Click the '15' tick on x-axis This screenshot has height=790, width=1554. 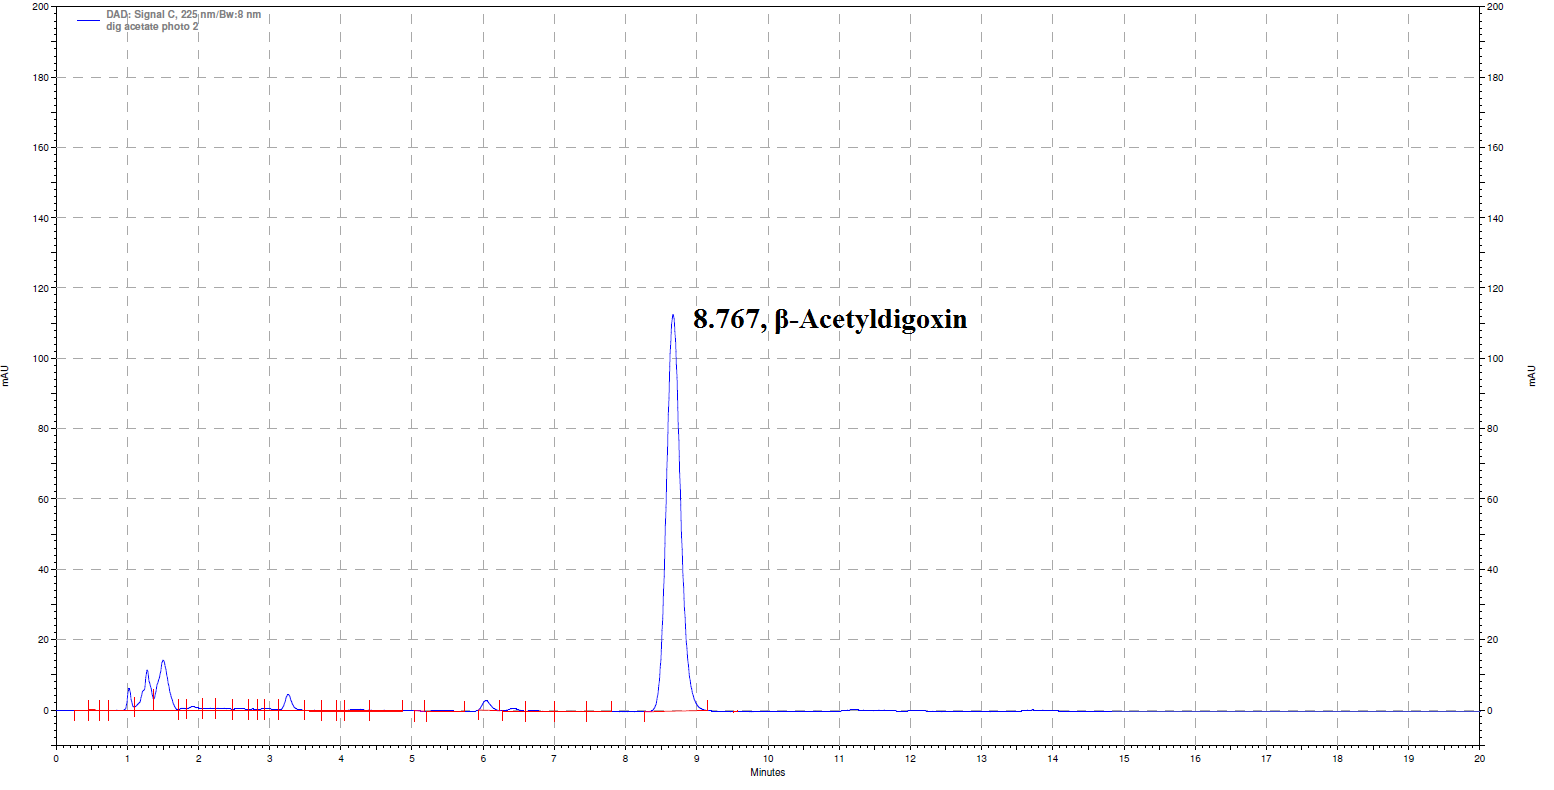point(1123,759)
